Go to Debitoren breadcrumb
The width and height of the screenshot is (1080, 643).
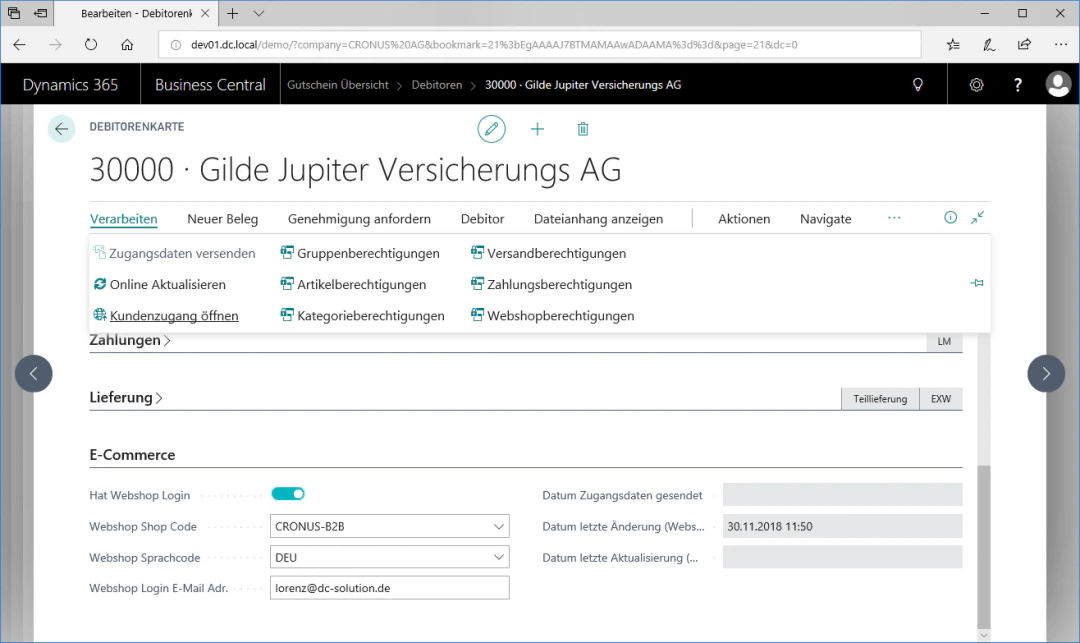point(437,85)
